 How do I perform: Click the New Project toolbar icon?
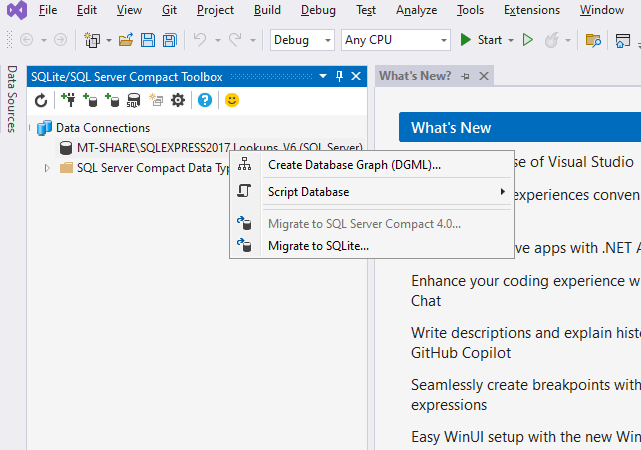pyautogui.click(x=92, y=40)
